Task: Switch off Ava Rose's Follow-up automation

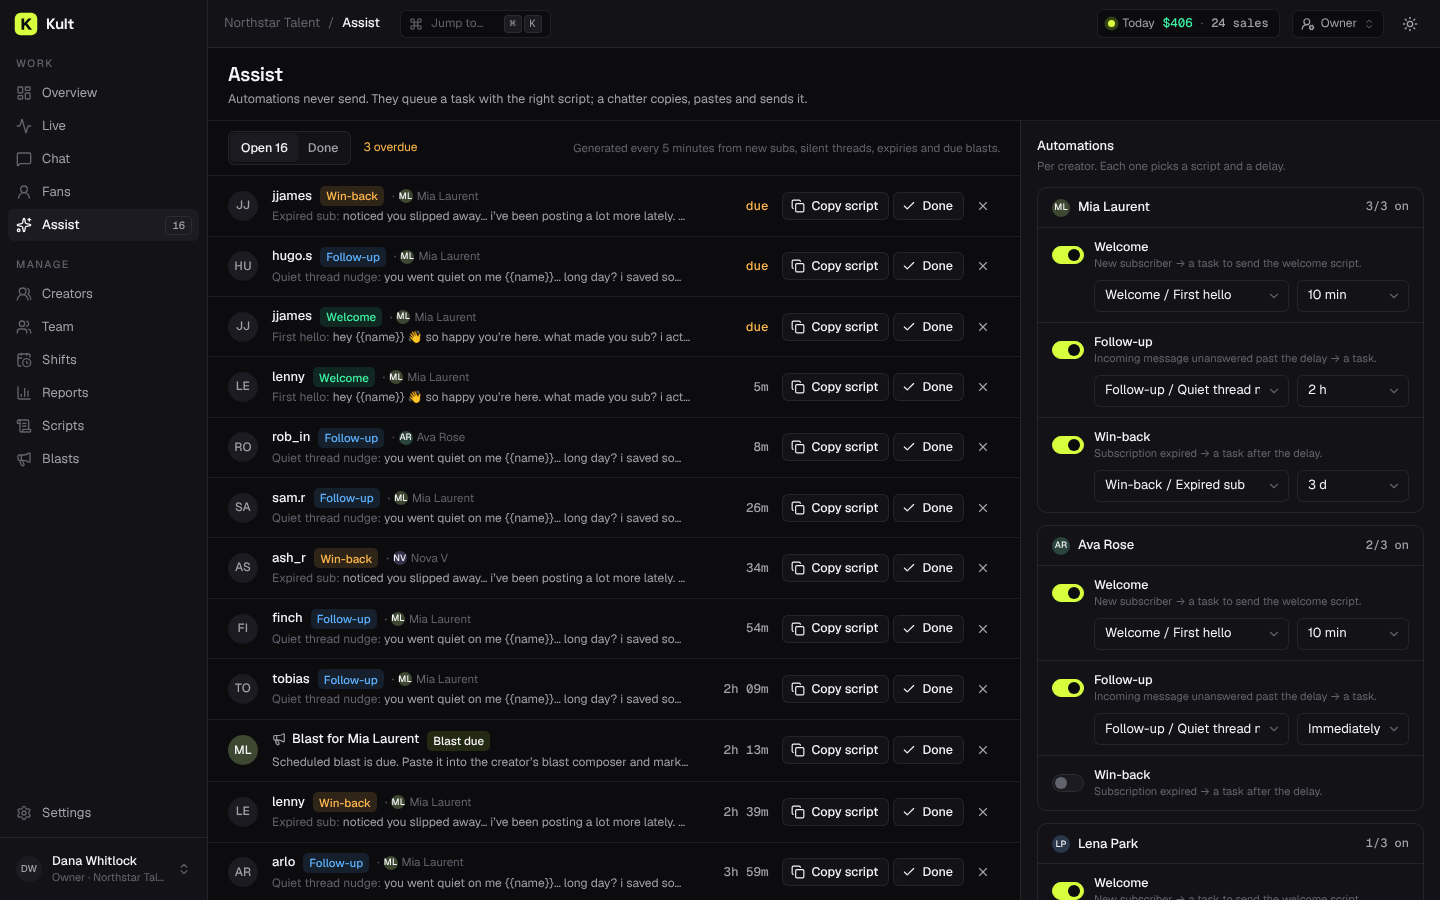Action: 1068,688
